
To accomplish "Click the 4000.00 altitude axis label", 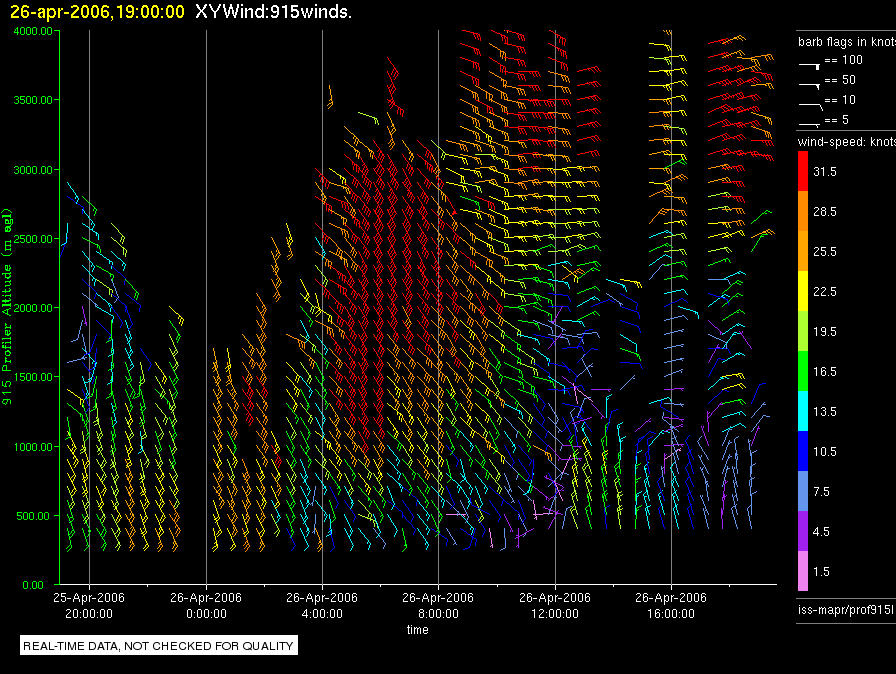I will (x=32, y=31).
